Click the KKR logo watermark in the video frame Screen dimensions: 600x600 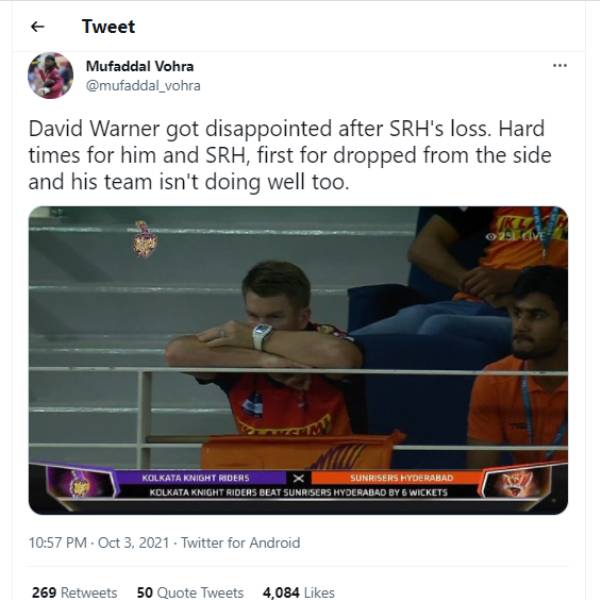(x=145, y=239)
